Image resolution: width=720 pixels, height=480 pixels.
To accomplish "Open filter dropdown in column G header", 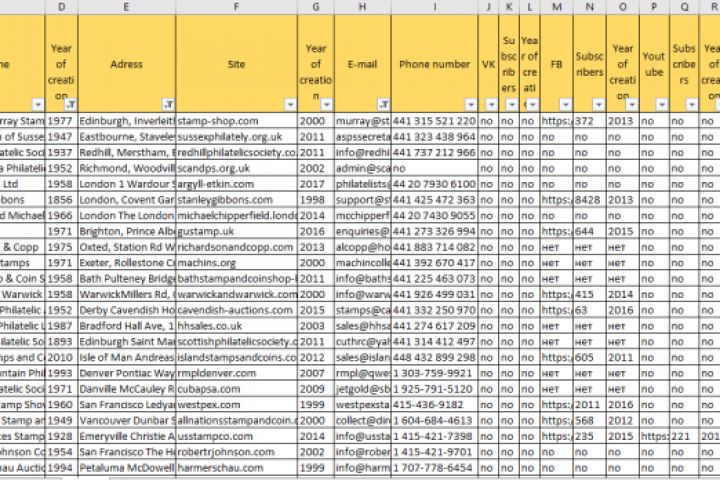I will pos(326,105).
